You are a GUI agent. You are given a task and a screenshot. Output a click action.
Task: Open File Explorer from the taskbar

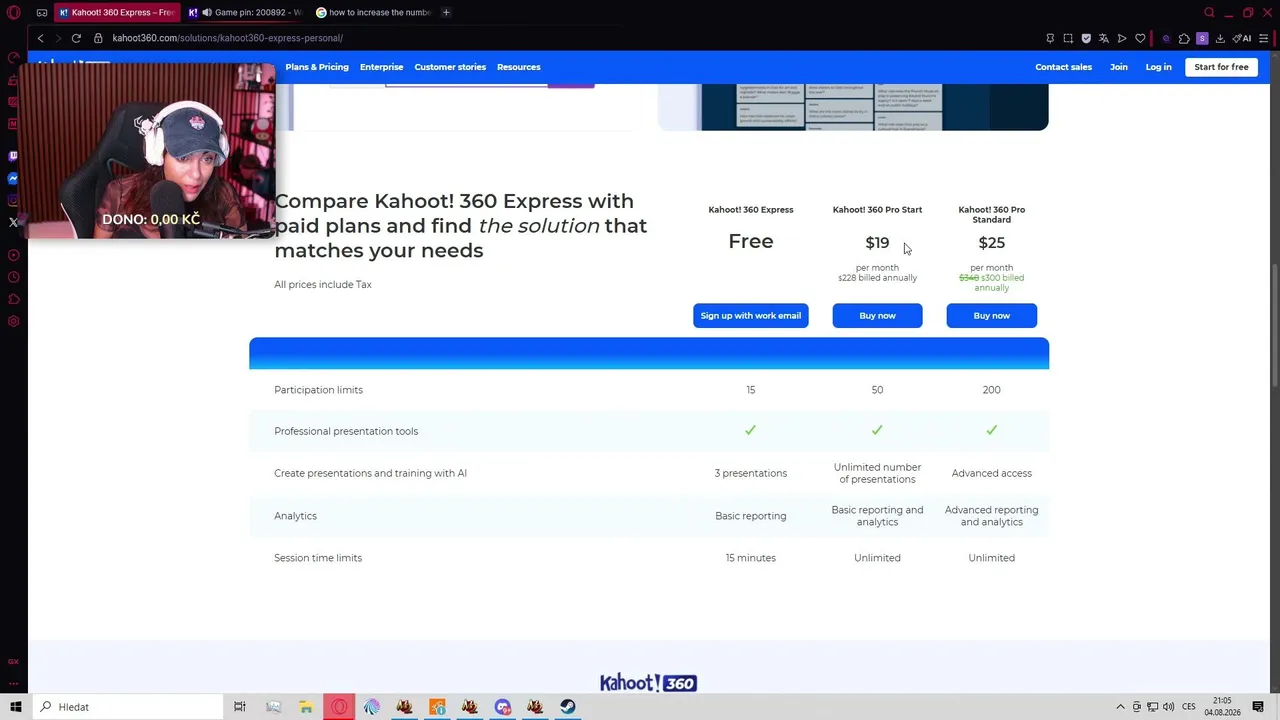(x=306, y=707)
